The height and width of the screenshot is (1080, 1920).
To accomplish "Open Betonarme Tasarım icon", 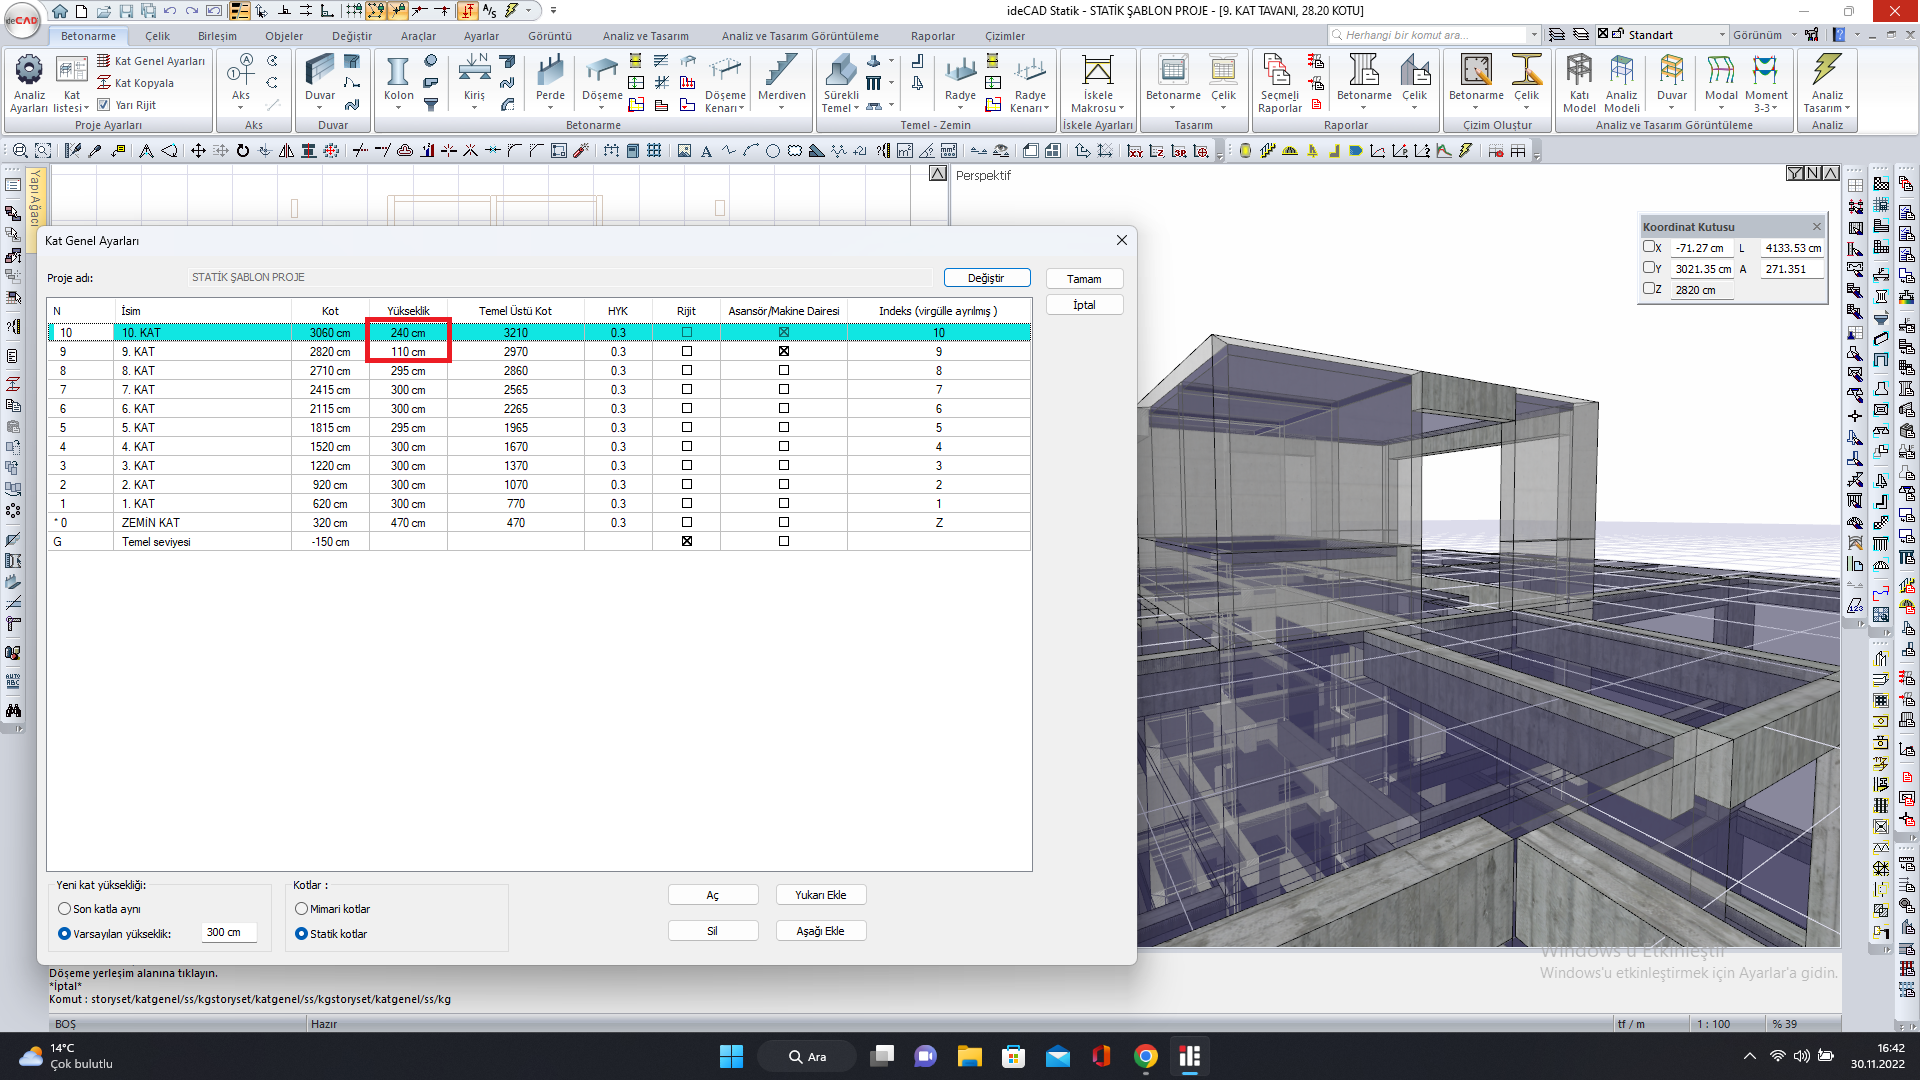I will click(x=1173, y=78).
